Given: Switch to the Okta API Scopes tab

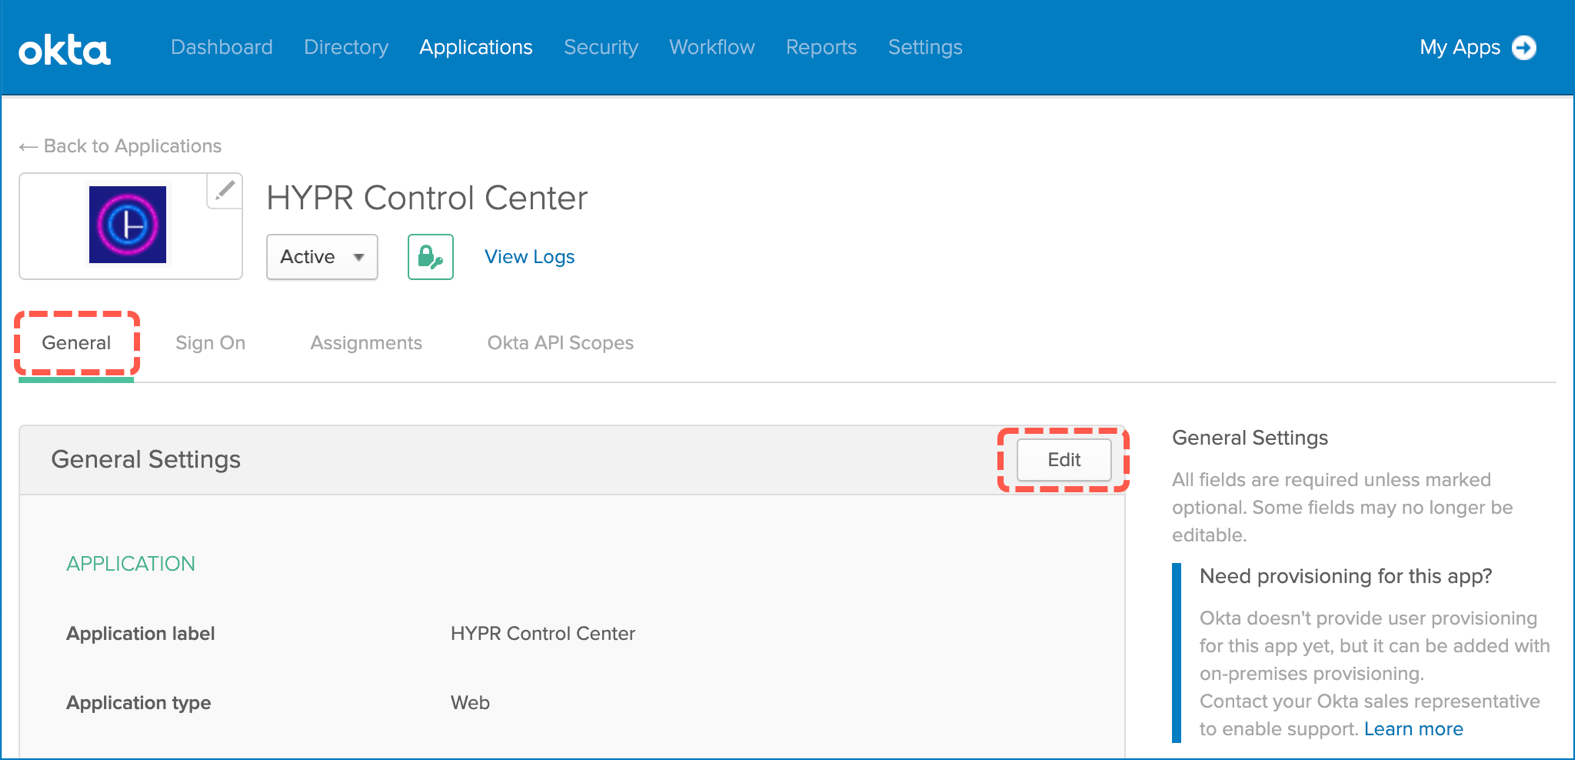Looking at the screenshot, I should (560, 343).
